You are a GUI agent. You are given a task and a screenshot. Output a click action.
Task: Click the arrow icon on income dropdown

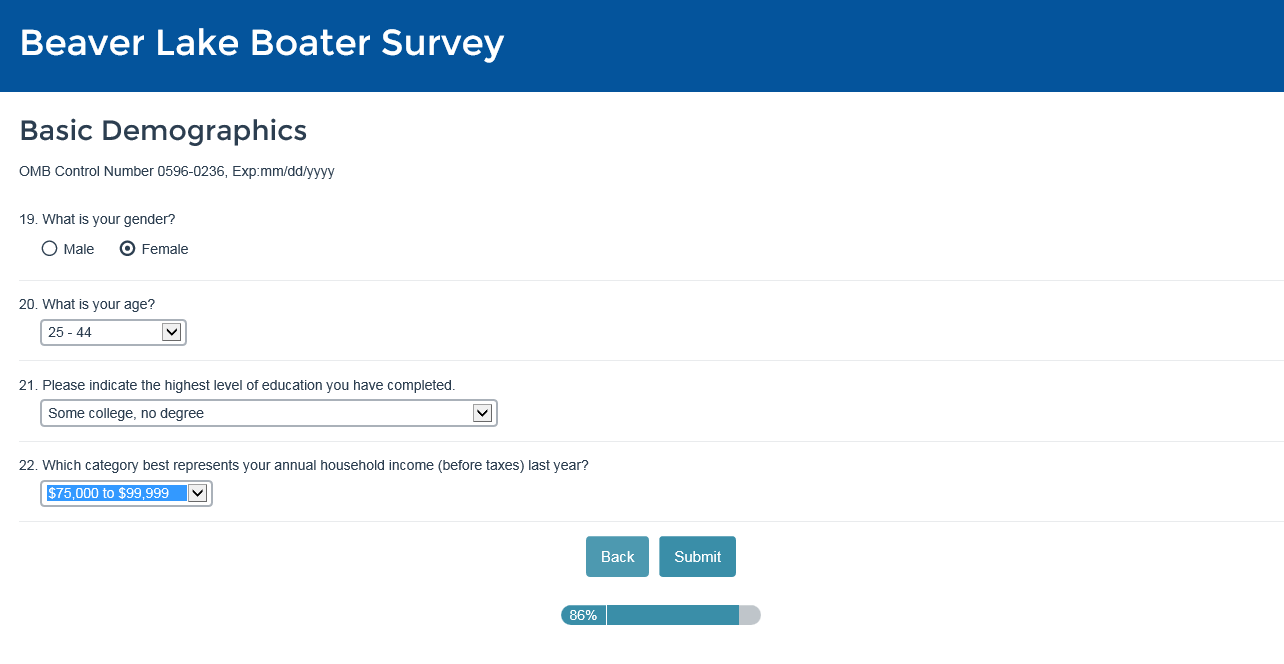(x=197, y=493)
